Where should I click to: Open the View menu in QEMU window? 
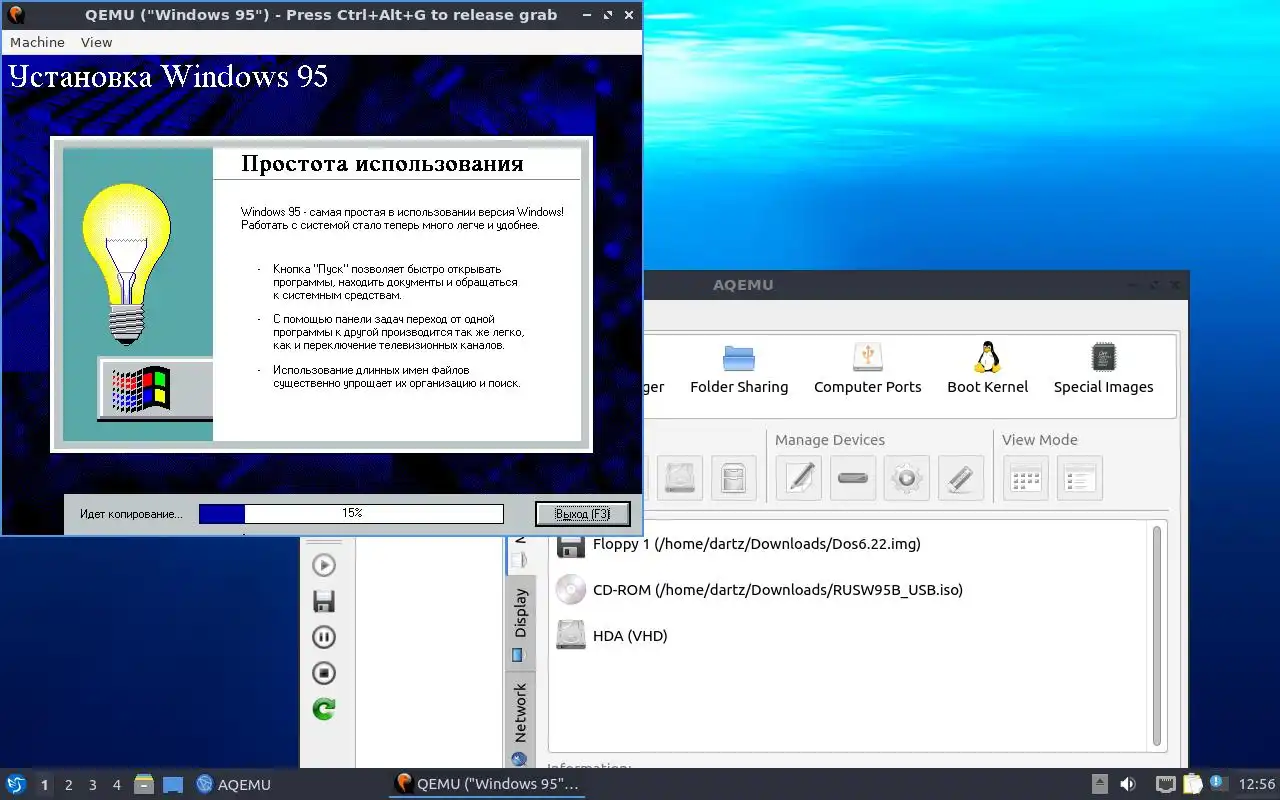point(96,42)
